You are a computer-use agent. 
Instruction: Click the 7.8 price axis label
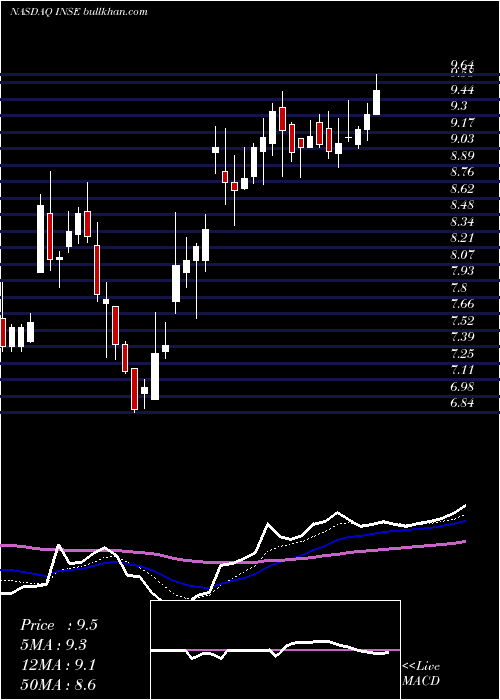click(459, 288)
